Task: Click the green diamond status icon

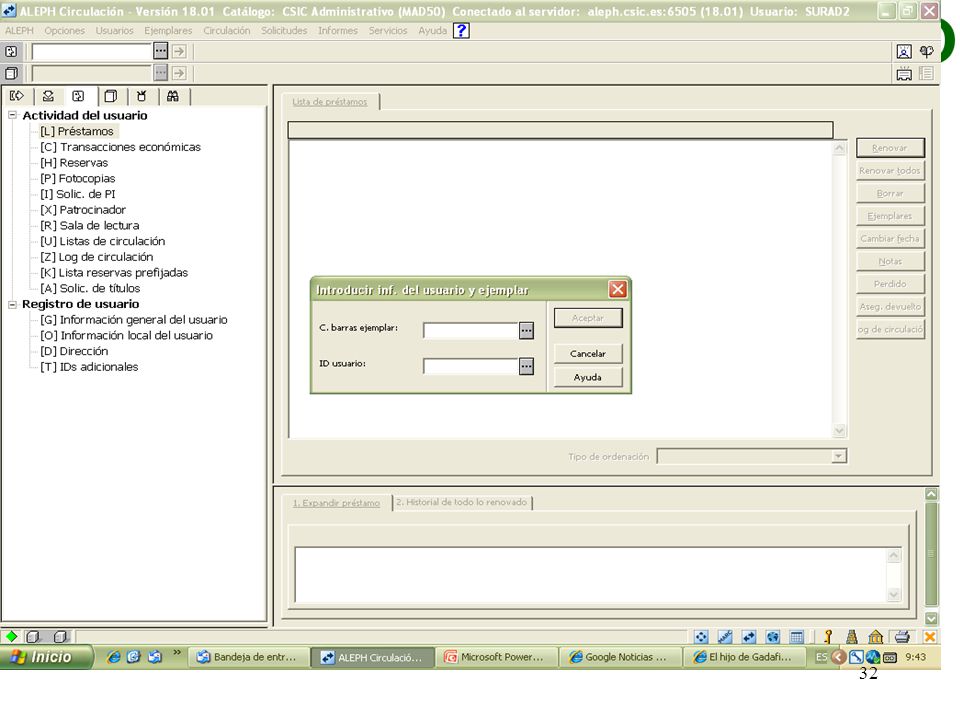Action: pos(11,637)
